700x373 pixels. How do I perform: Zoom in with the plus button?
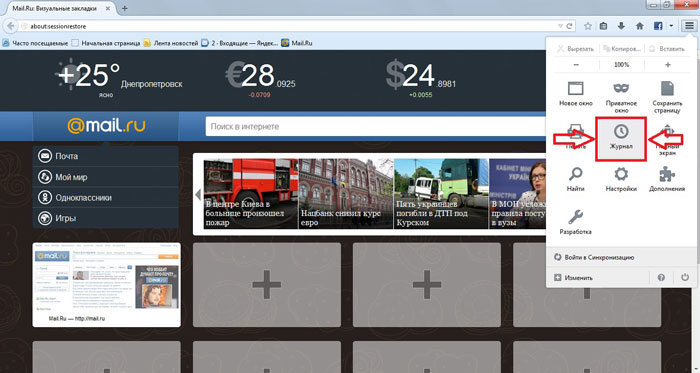coord(667,65)
